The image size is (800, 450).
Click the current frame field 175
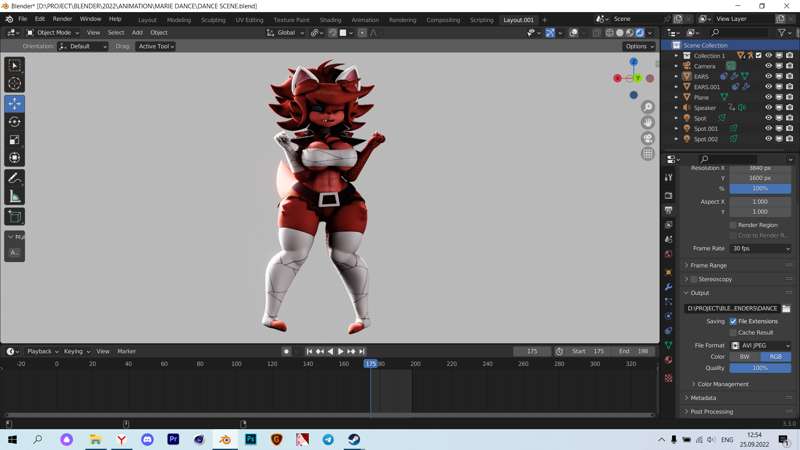[x=532, y=351]
